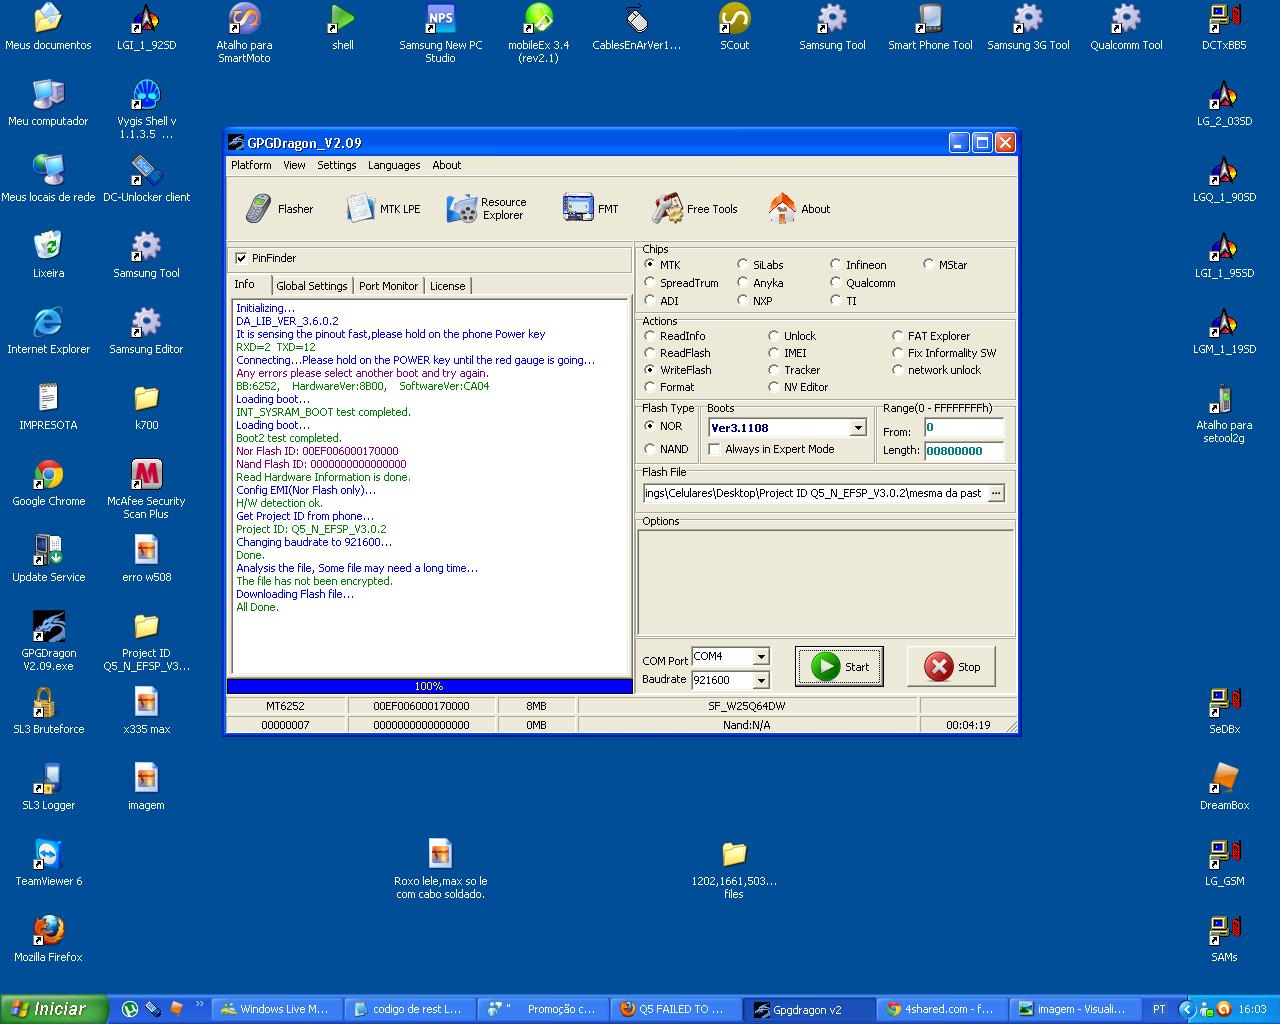Select the Smart Phone Tool desktop icon
The width and height of the screenshot is (1280, 1024).
(930, 27)
